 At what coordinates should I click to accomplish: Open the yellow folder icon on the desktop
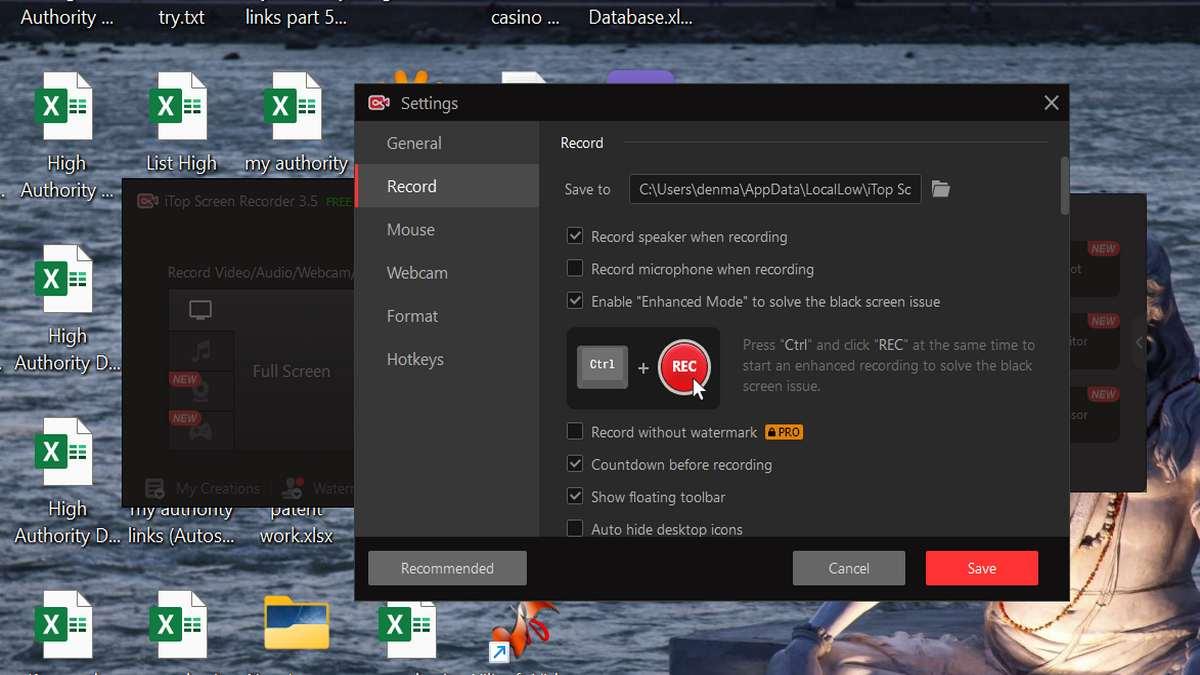point(297,622)
